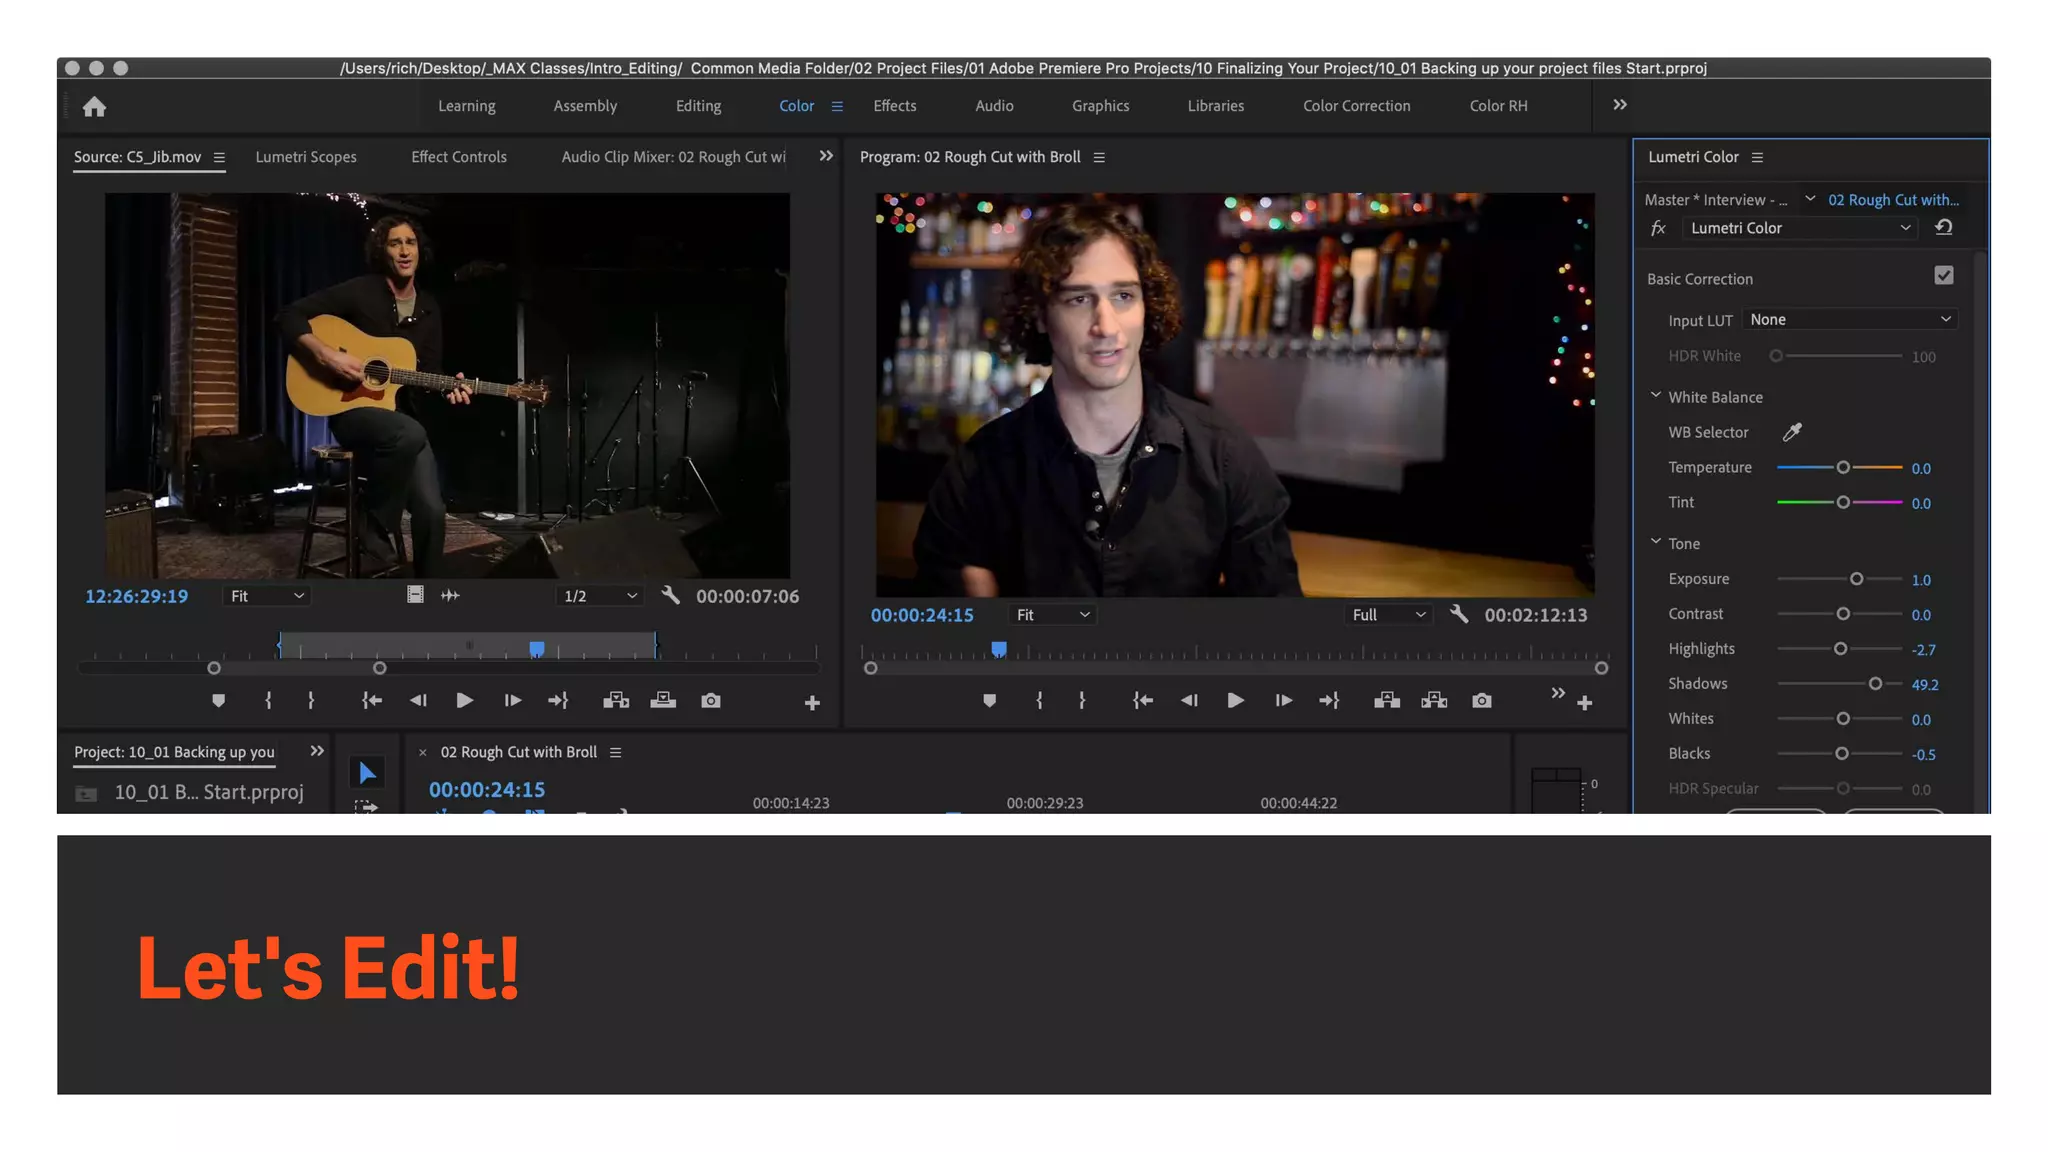Click the Program timecode 00:00:24:15
Screen dimensions: 2048x1152
[921, 615]
